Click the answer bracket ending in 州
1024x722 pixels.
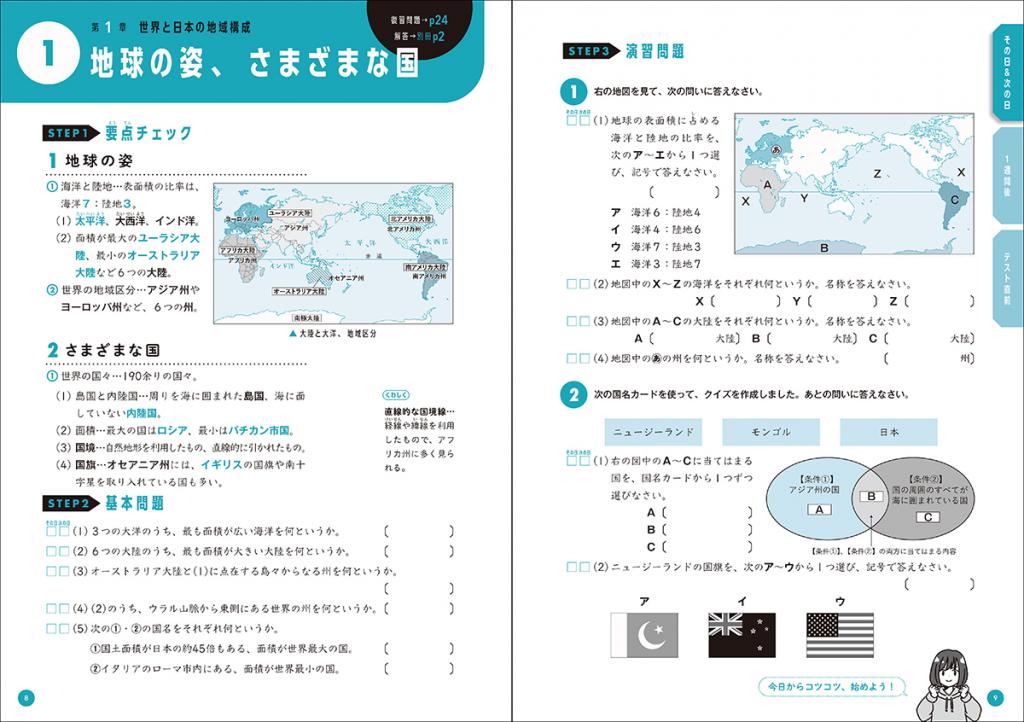pos(929,358)
